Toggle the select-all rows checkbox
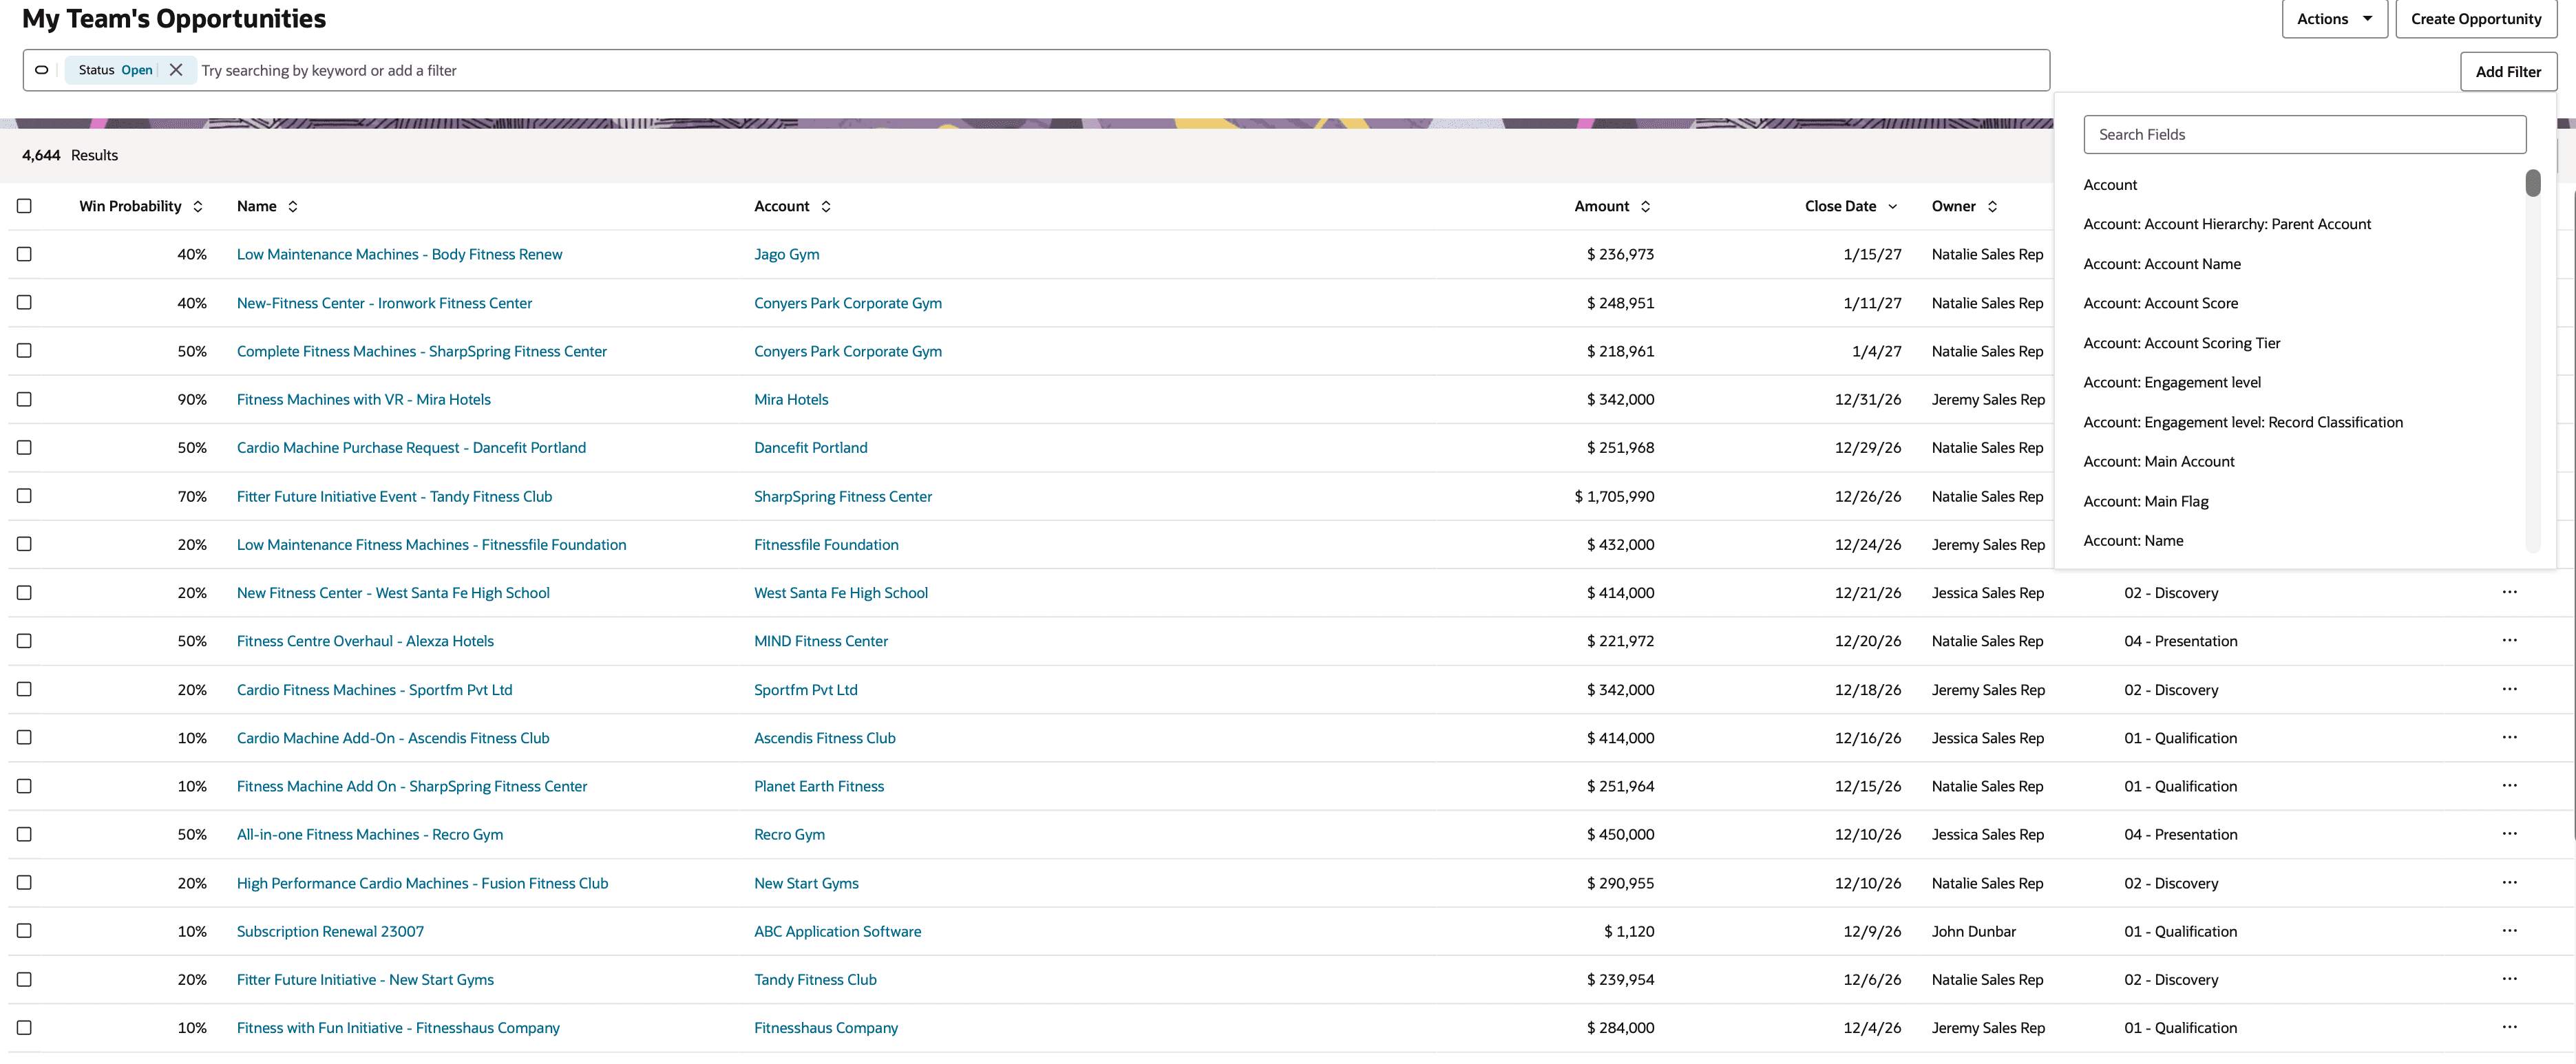The width and height of the screenshot is (2576, 1064). [24, 206]
